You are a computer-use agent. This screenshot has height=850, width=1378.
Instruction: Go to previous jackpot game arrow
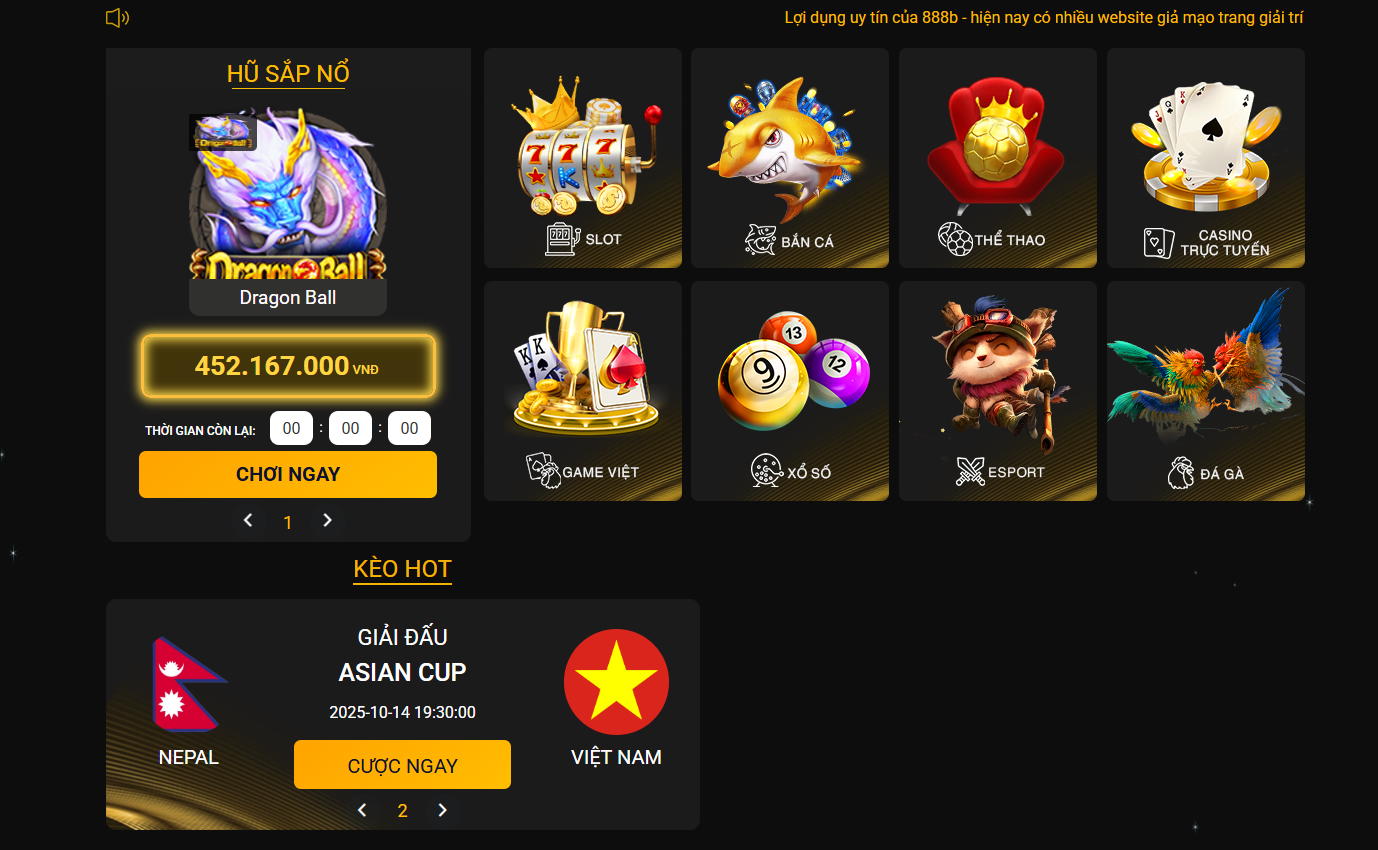(249, 520)
